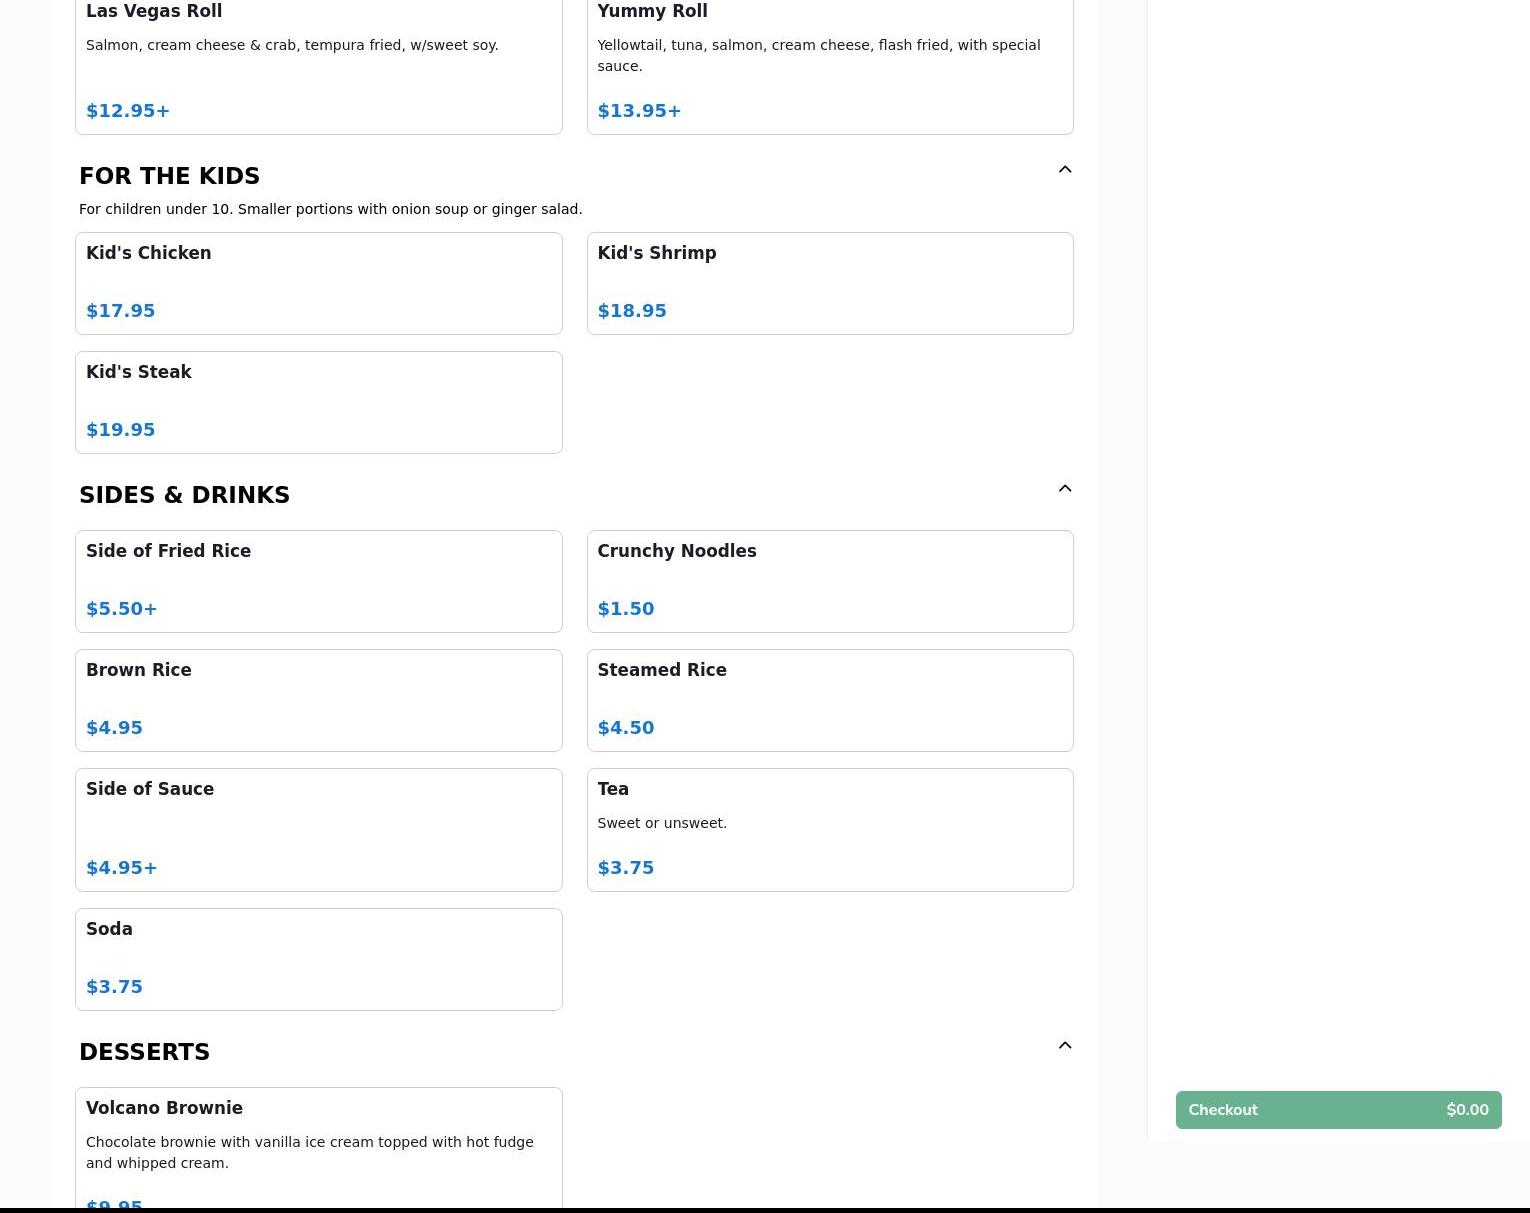1530x1213 pixels.
Task: Select the Steamed Rice side
Action: [830, 701]
